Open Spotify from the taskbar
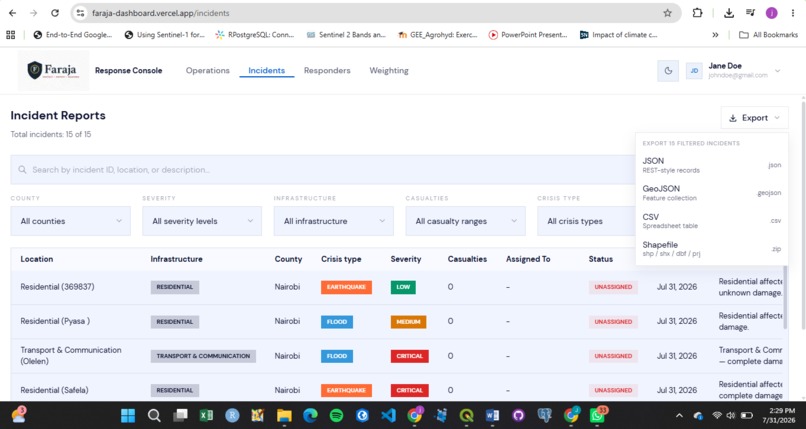Image resolution: width=806 pixels, height=429 pixels. tap(336, 415)
